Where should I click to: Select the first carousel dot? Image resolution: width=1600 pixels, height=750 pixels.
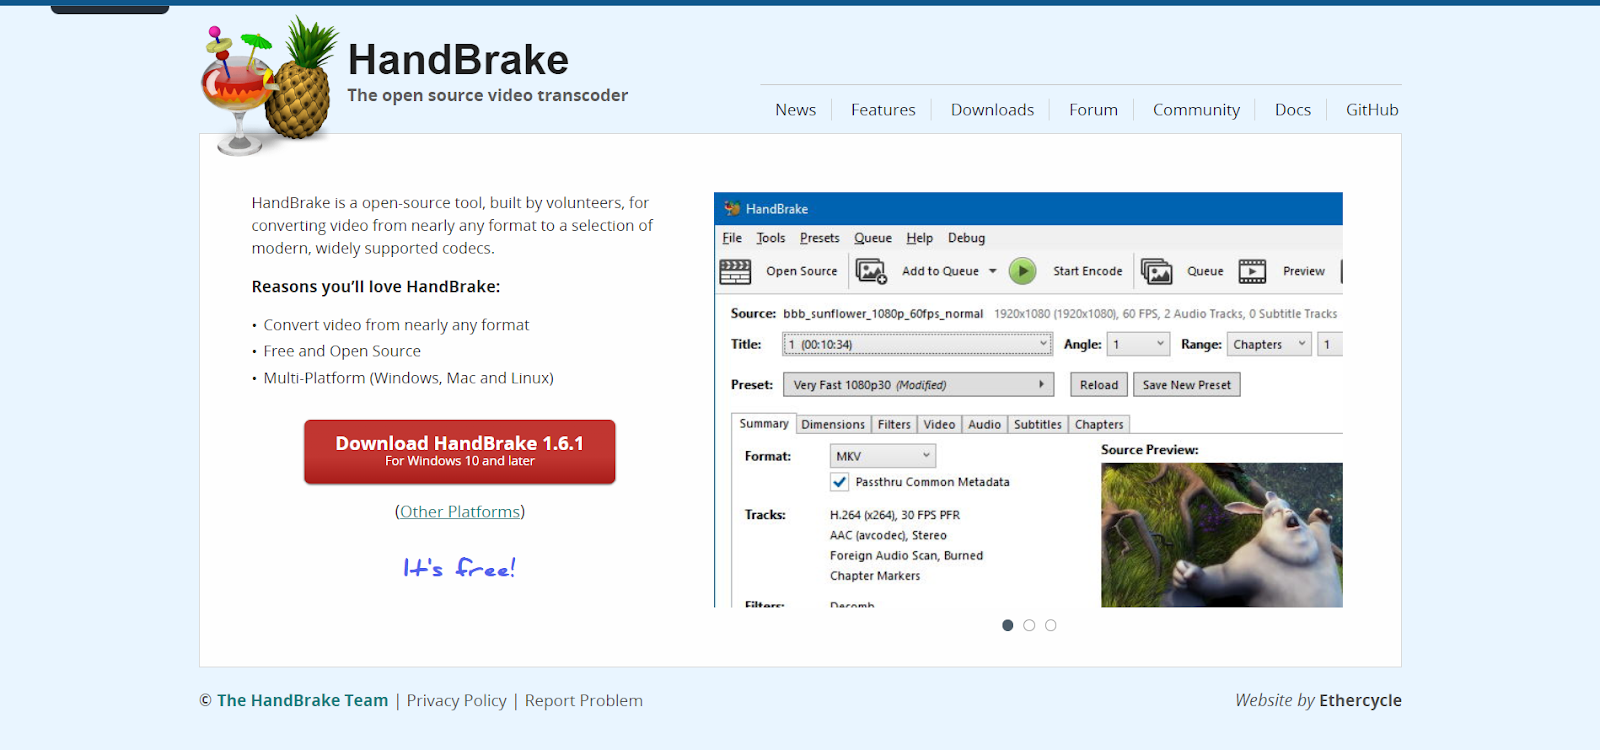pos(1008,625)
